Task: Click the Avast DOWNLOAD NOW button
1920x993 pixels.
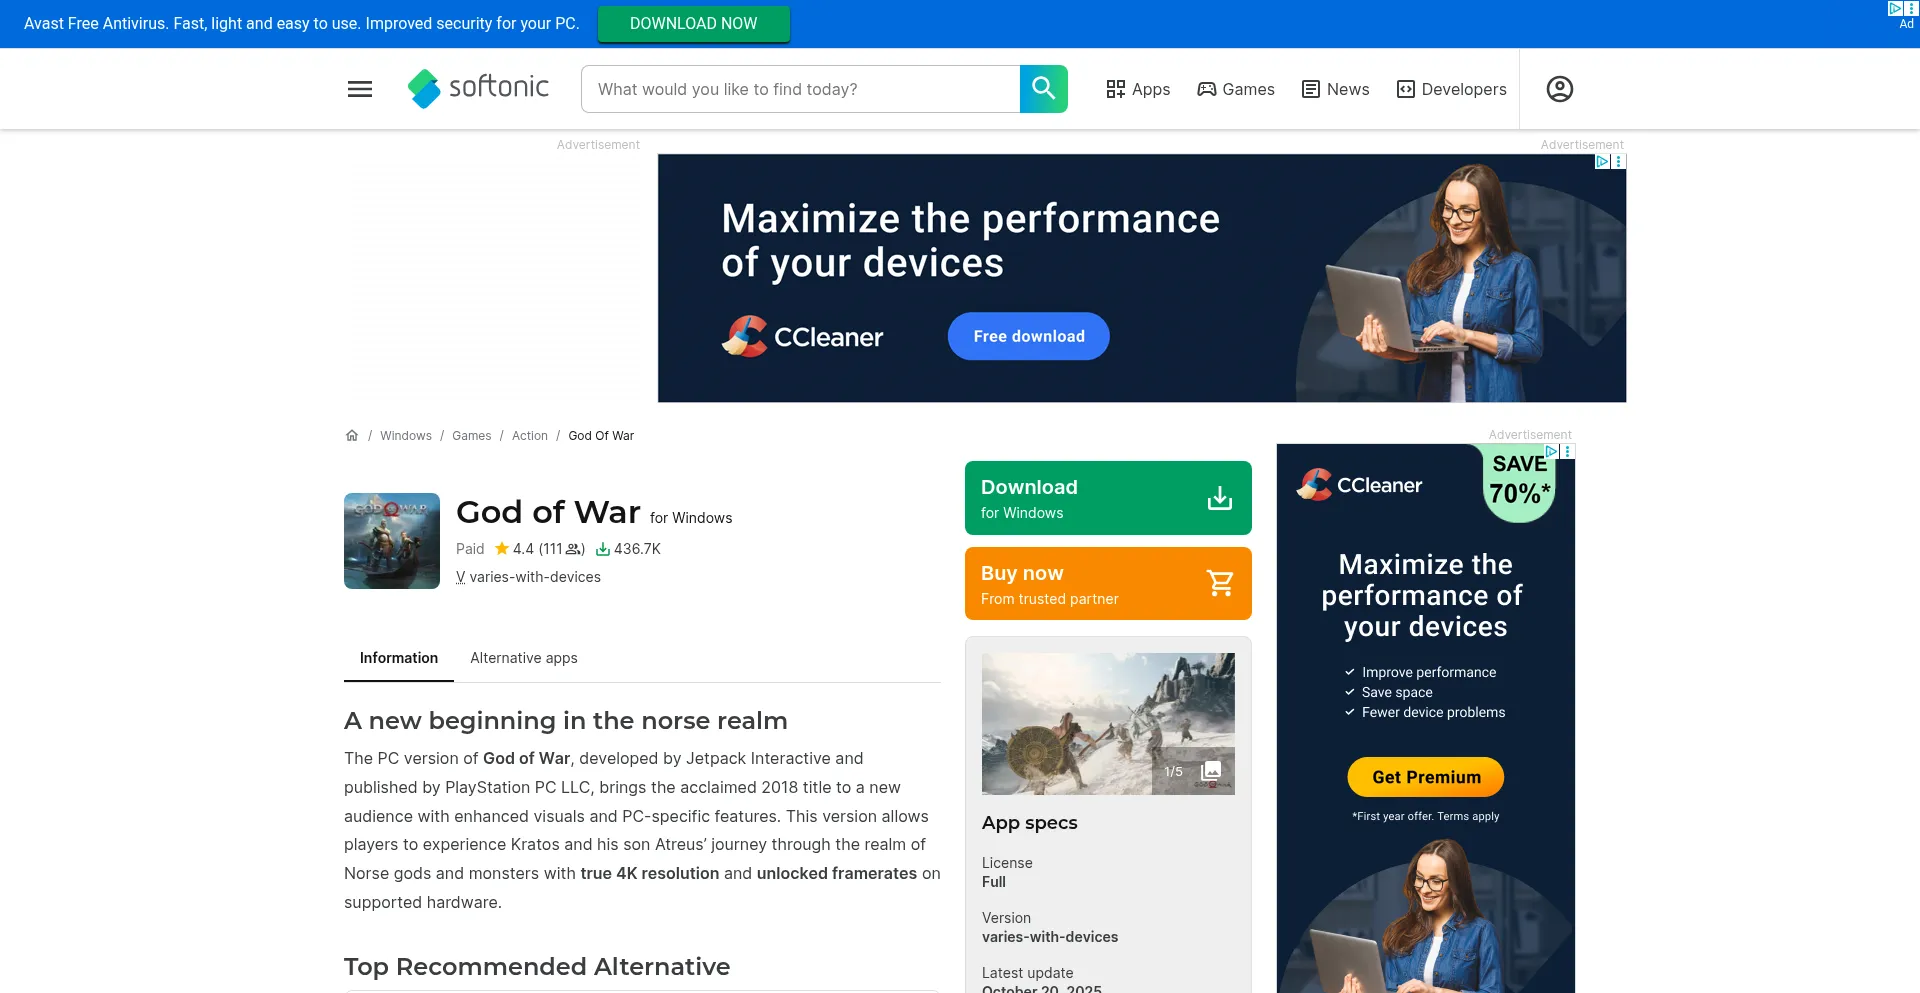Action: click(x=694, y=24)
